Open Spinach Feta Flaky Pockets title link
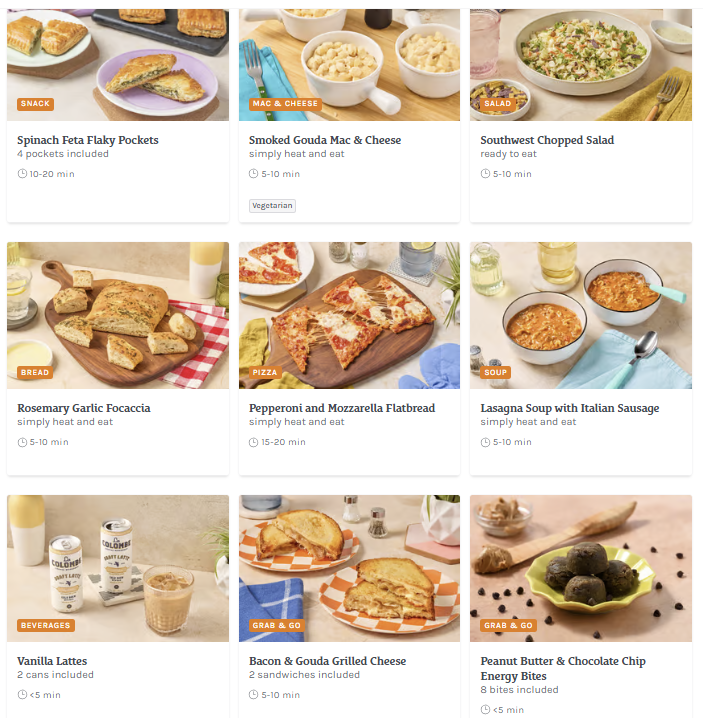The width and height of the screenshot is (703, 718). [88, 140]
